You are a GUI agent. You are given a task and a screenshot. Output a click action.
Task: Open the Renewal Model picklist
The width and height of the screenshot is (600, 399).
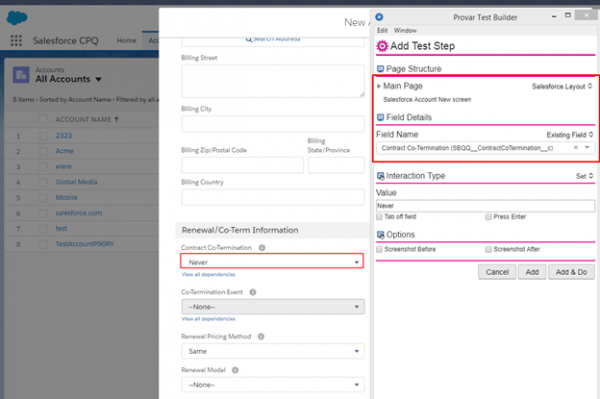[273, 385]
